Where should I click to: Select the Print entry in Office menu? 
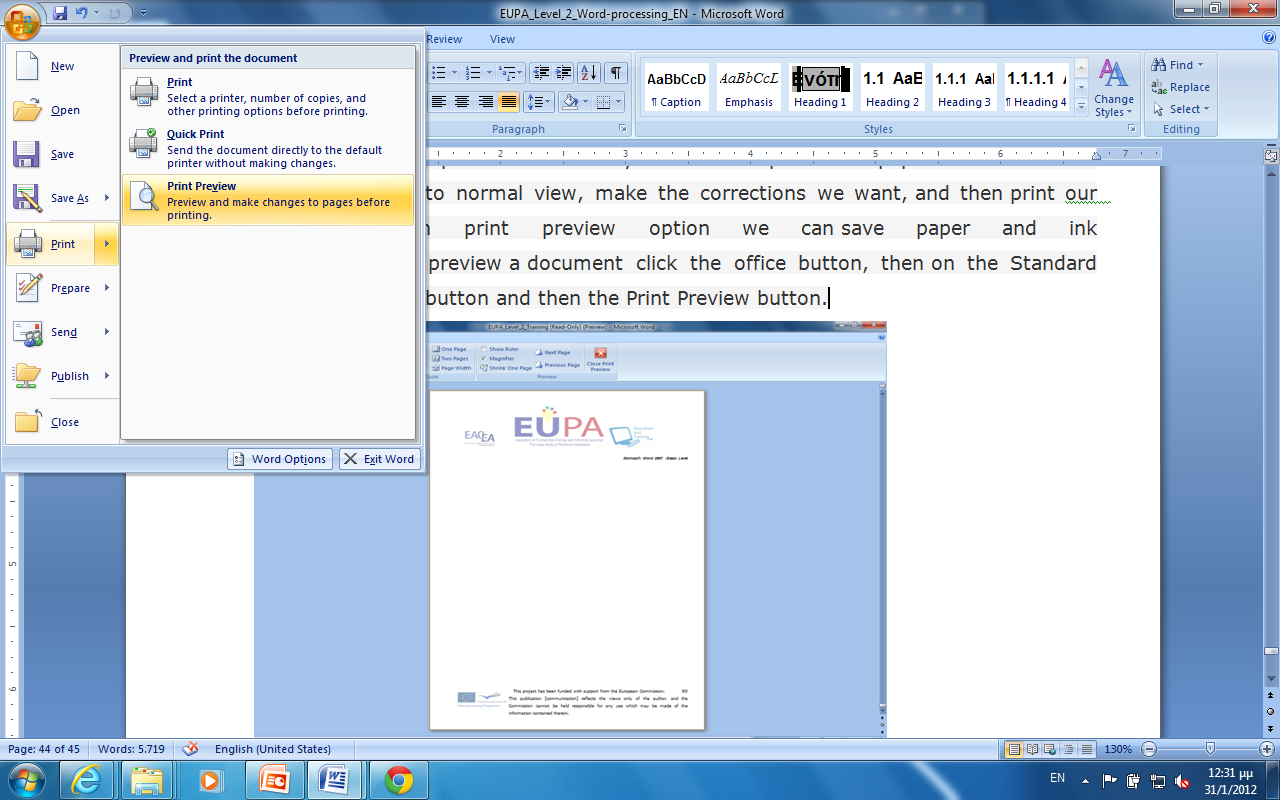51,244
